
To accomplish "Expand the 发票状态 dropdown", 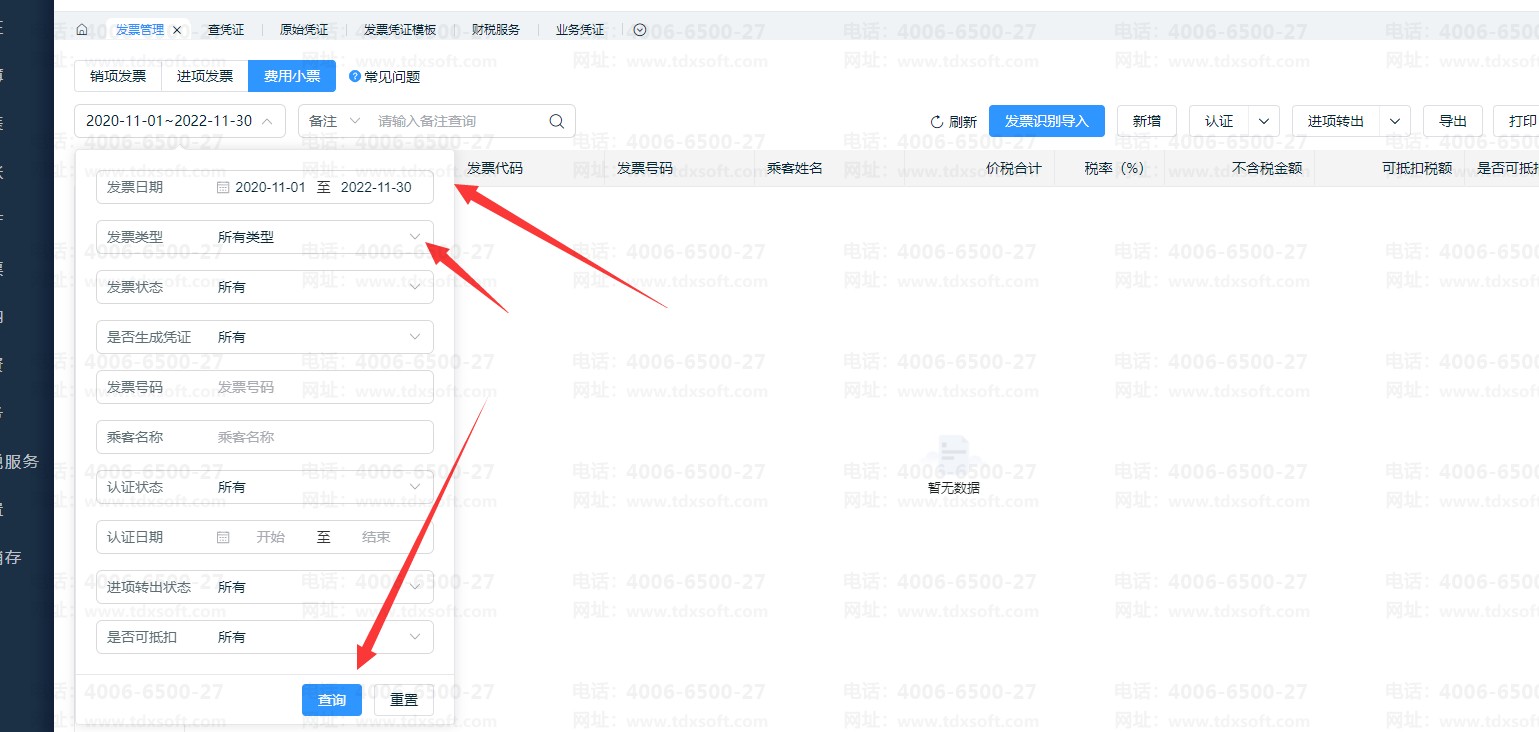I will 415,287.
